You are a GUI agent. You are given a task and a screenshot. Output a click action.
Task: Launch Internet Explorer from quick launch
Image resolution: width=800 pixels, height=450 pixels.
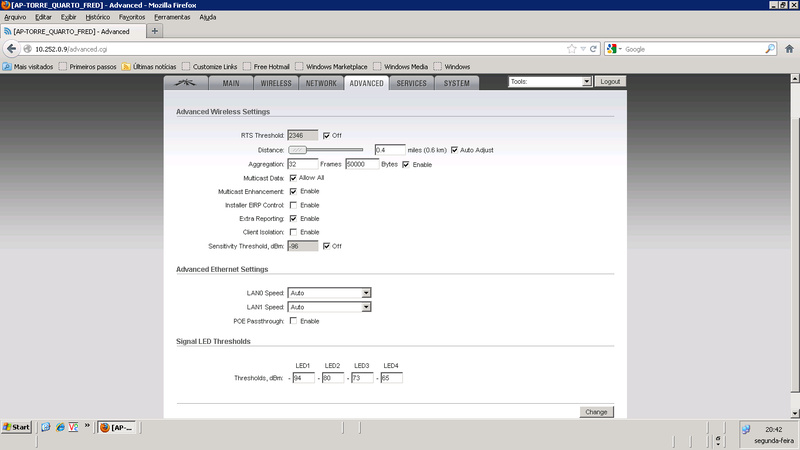tap(60, 427)
